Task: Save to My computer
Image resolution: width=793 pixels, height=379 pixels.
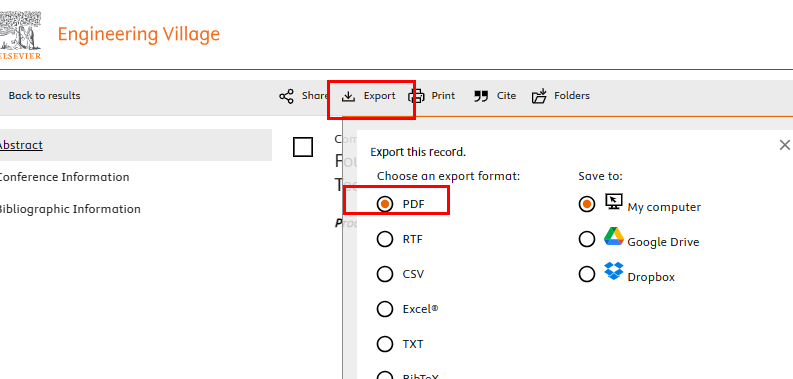Action: coord(587,204)
